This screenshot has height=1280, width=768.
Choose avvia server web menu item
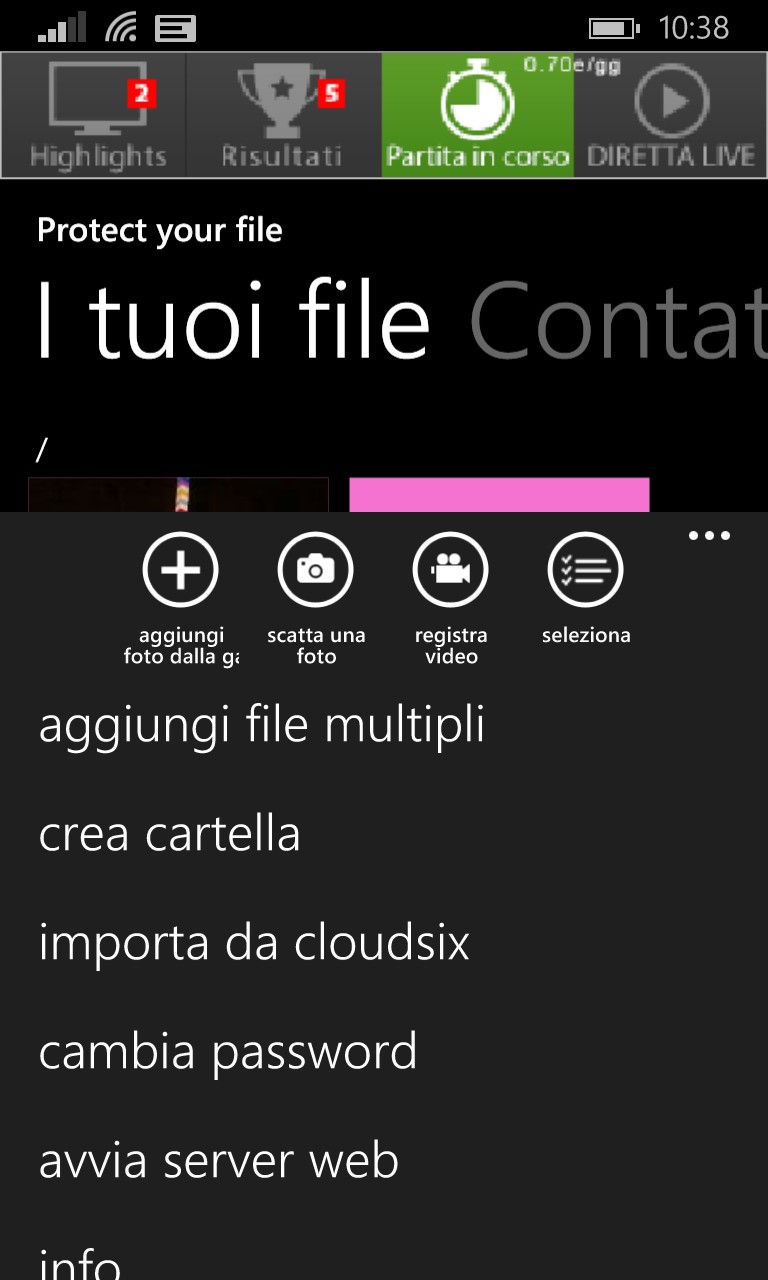(x=219, y=1161)
